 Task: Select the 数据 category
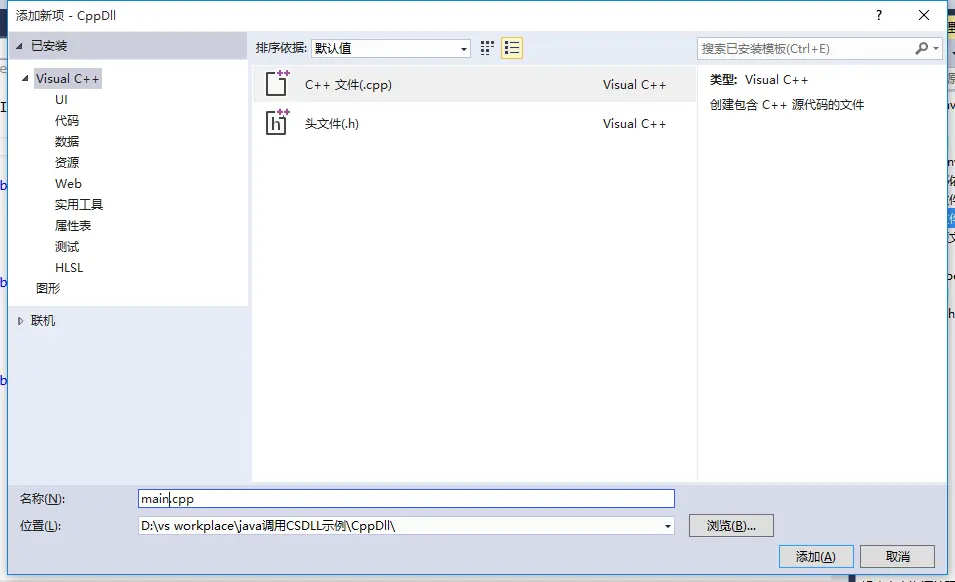click(66, 141)
